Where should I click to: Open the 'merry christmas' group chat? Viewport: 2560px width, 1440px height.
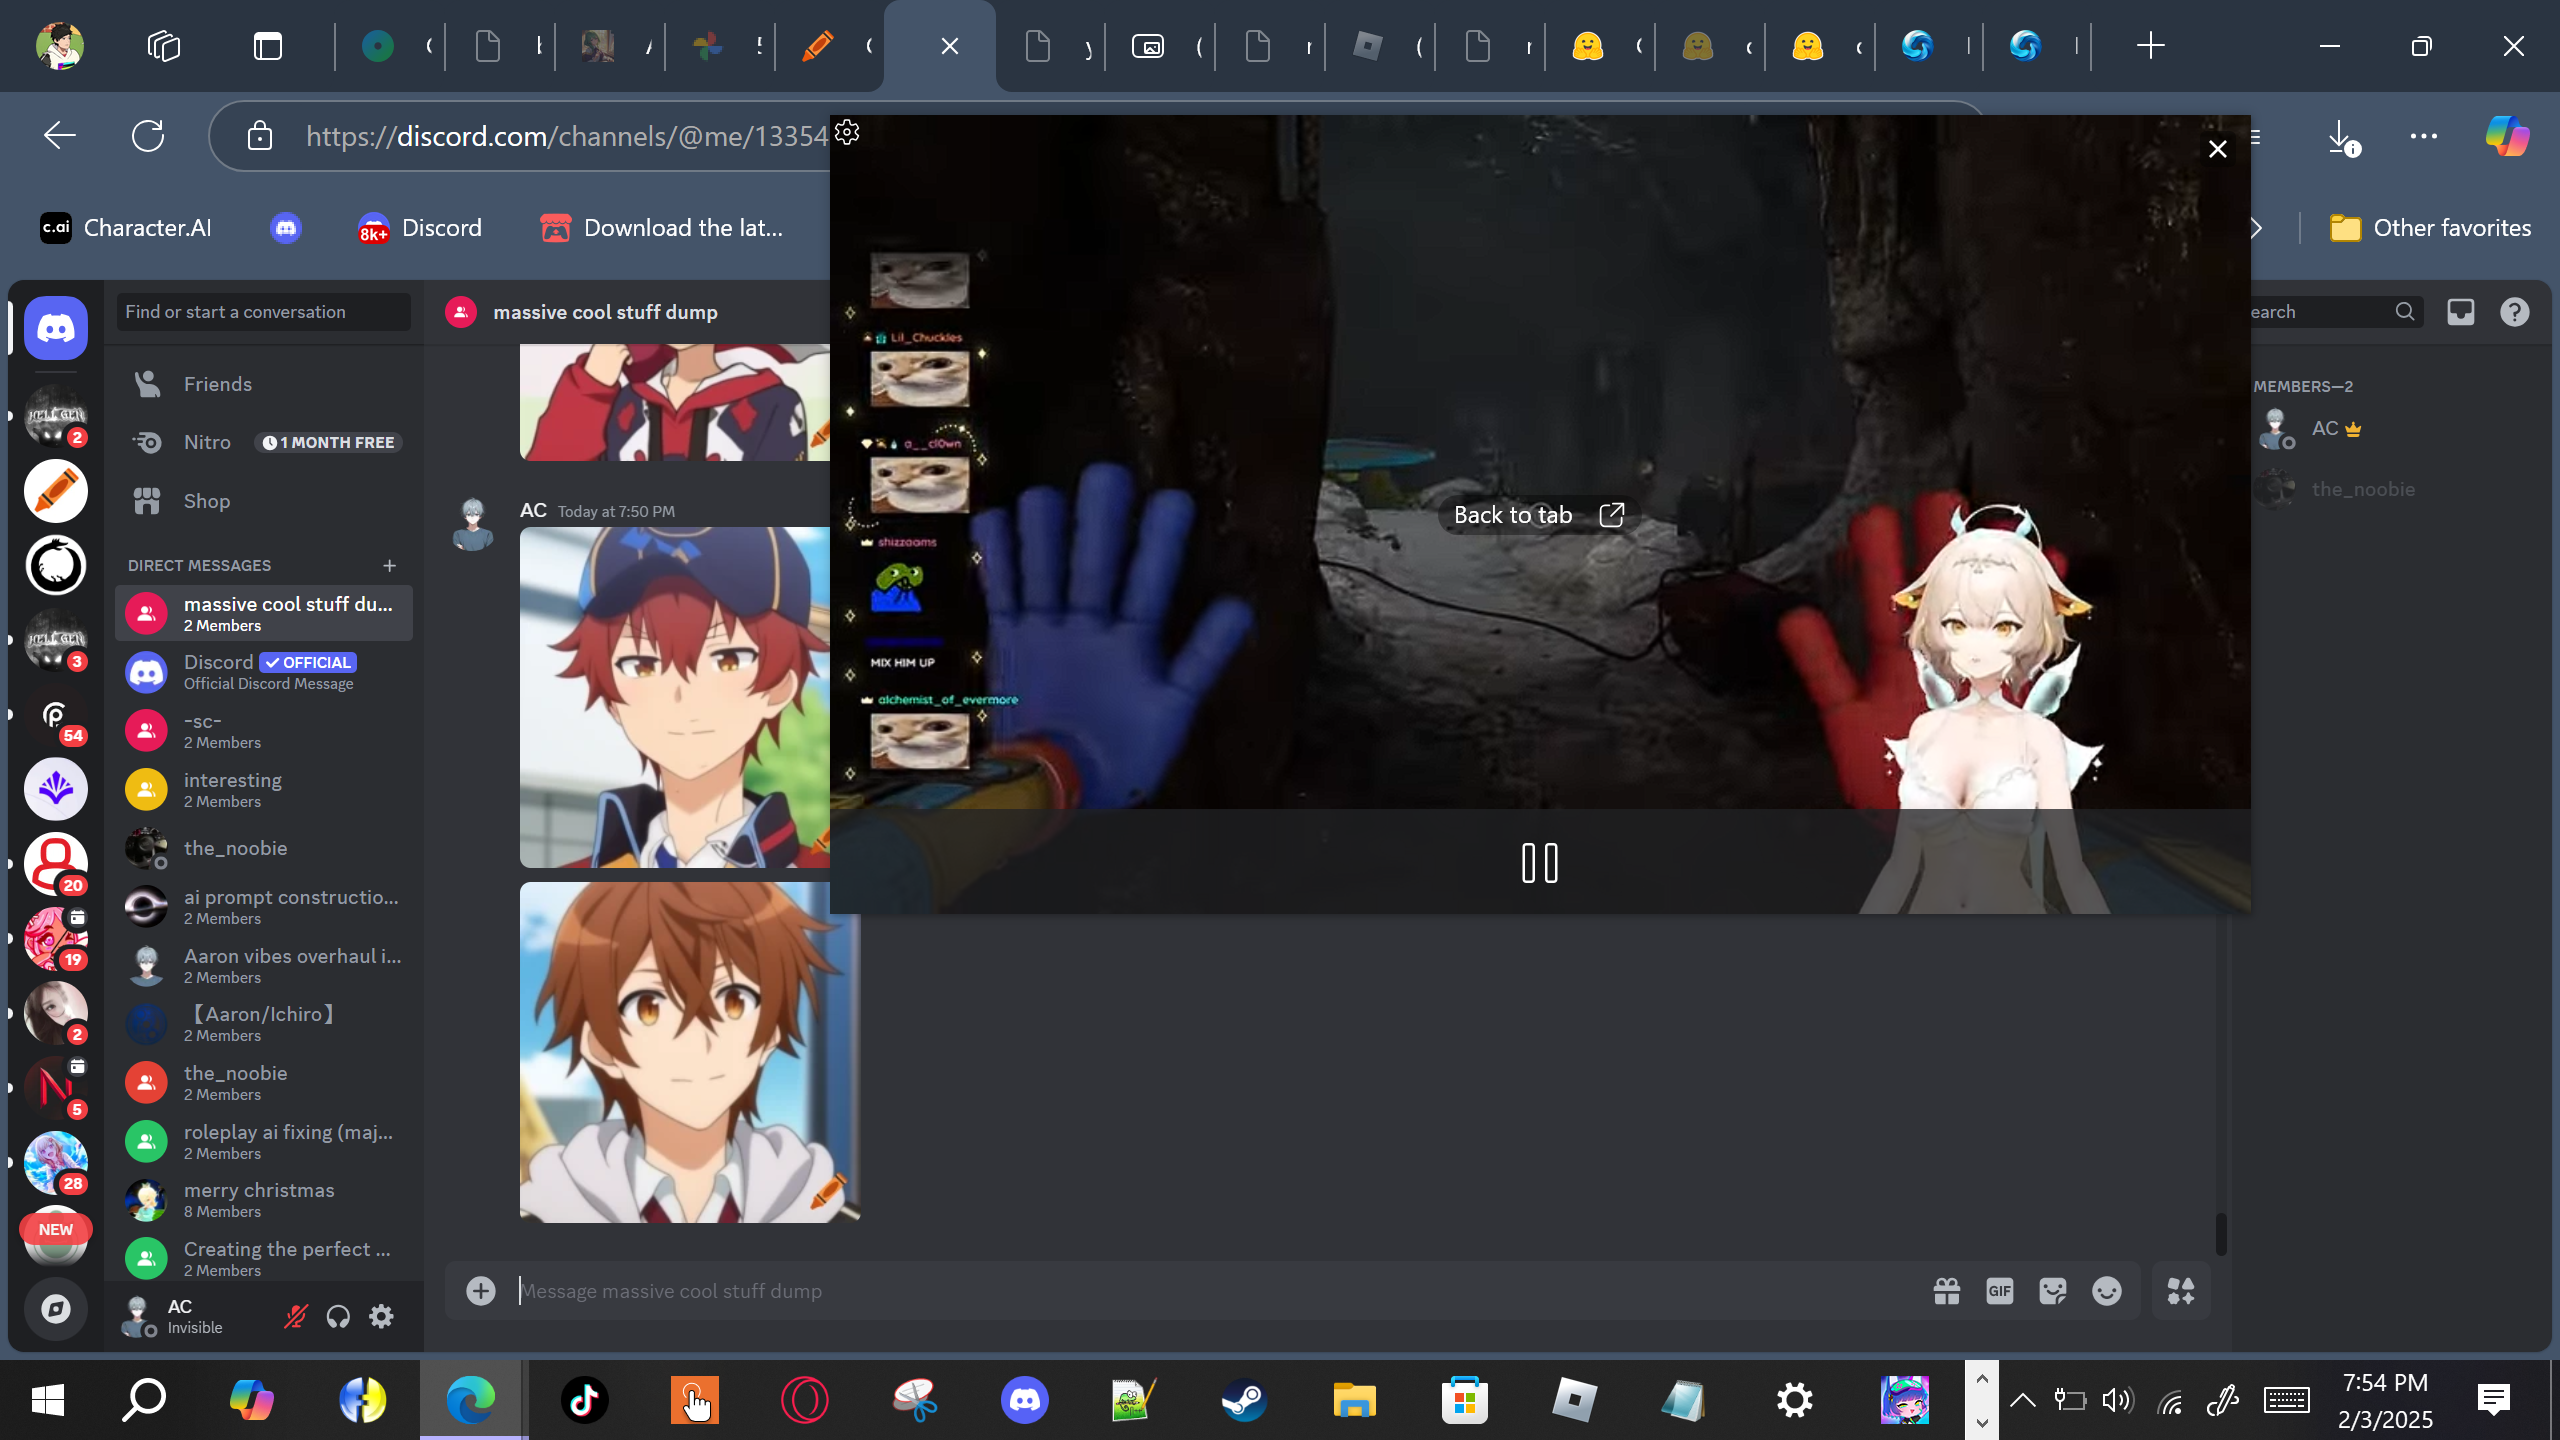pos(264,1200)
